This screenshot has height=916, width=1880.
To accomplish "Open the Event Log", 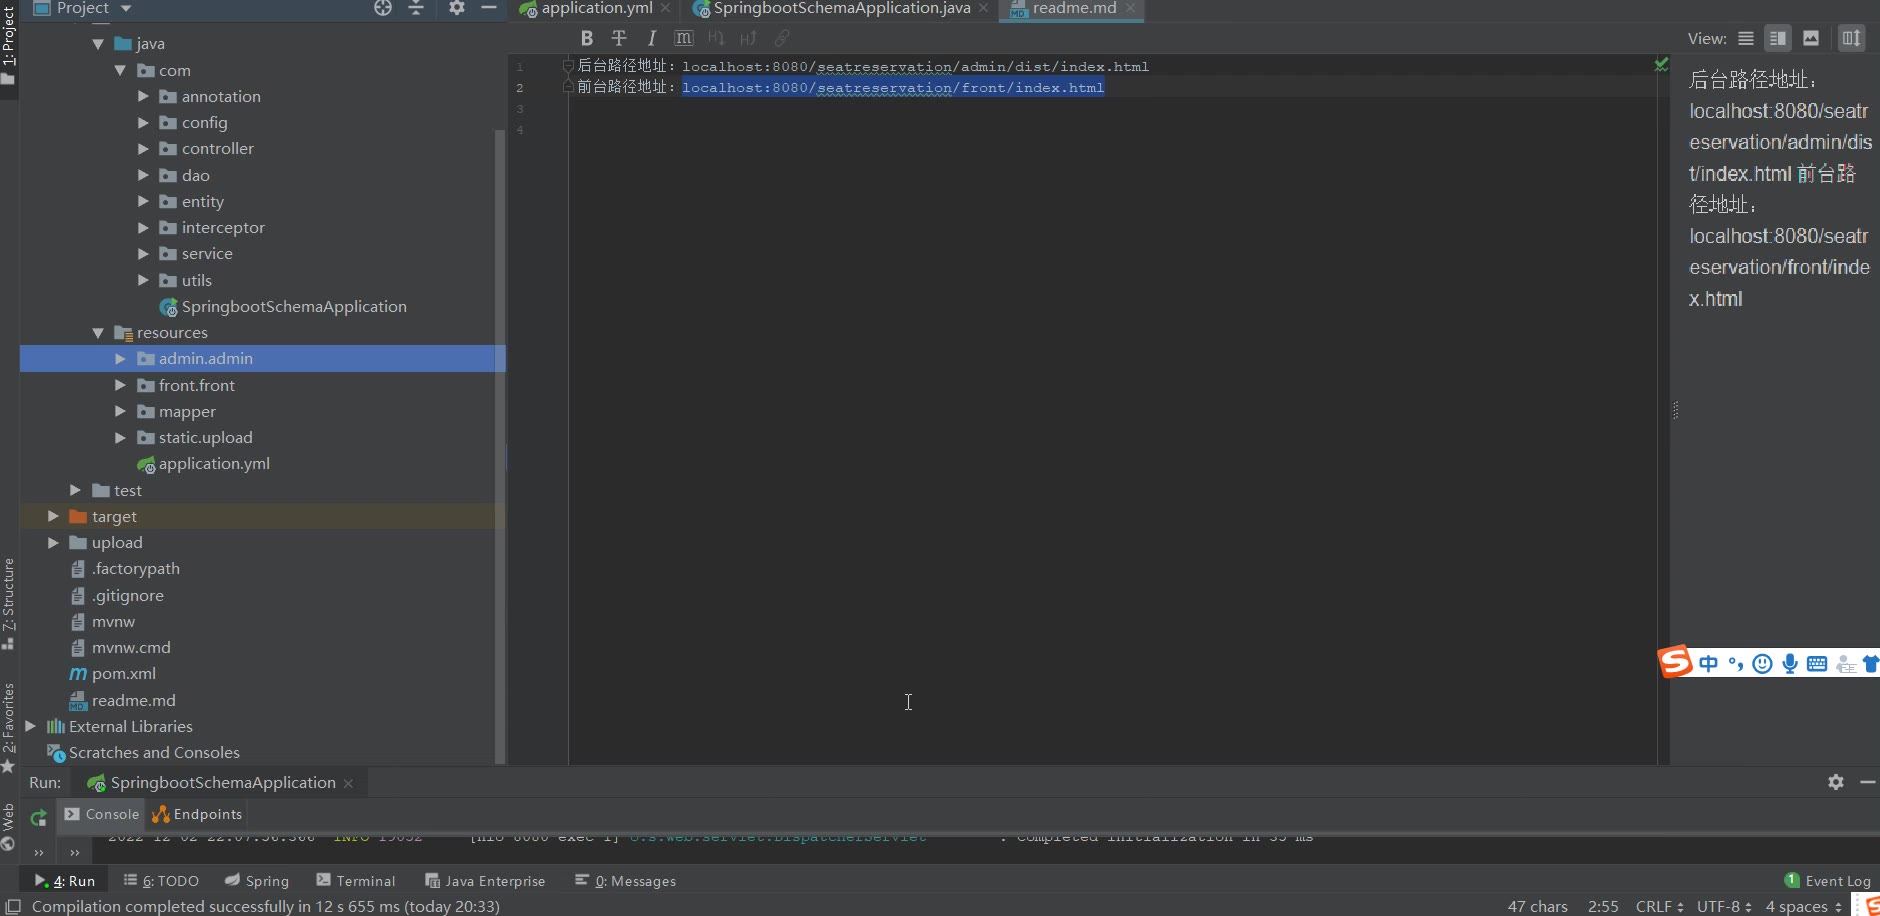I will (1828, 881).
